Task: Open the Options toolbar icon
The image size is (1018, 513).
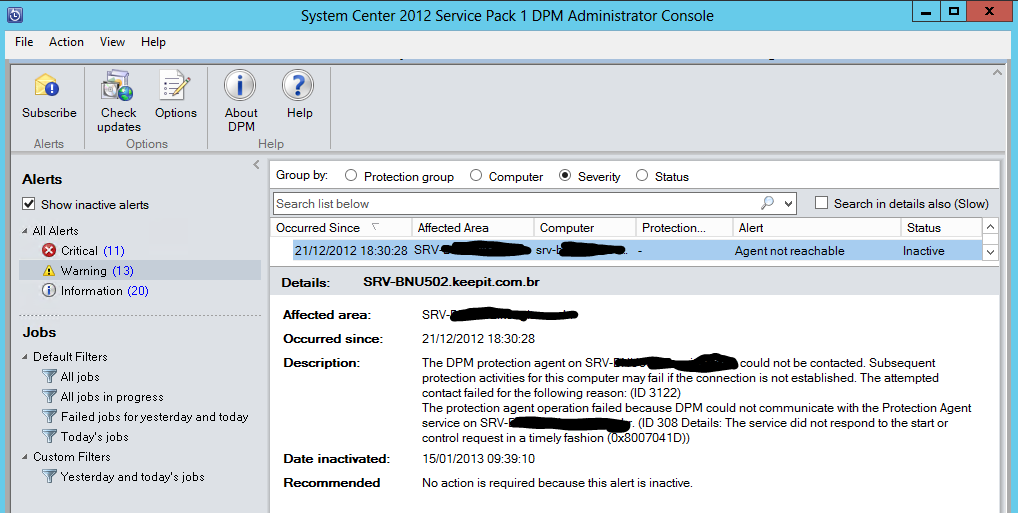Action: tap(175, 87)
